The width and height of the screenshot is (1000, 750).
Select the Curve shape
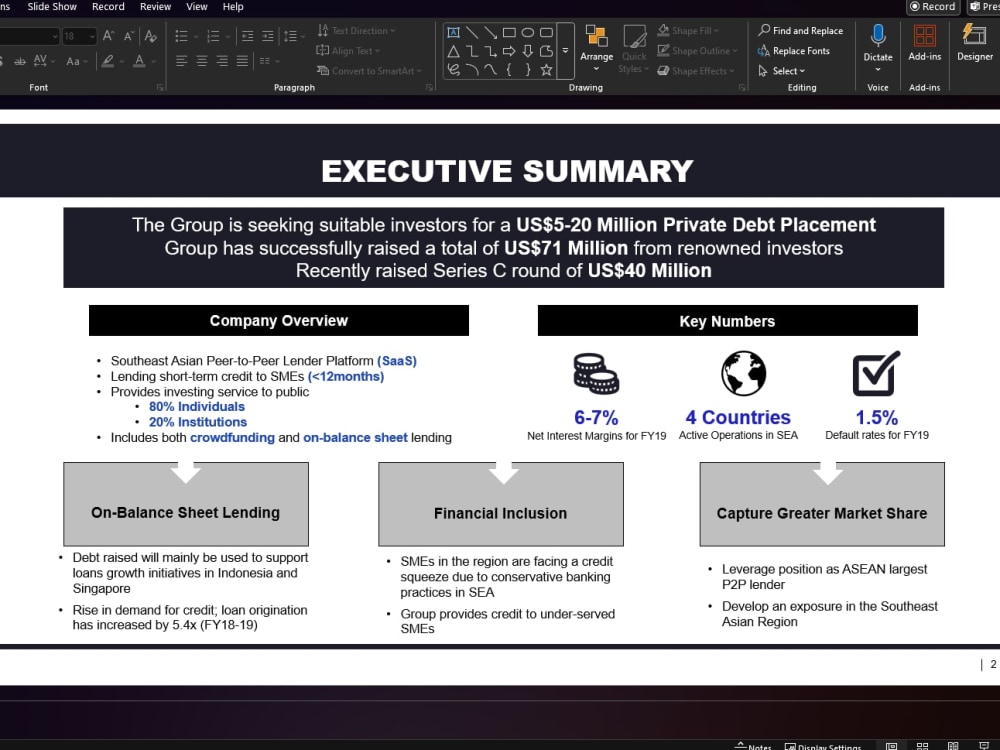(x=490, y=70)
